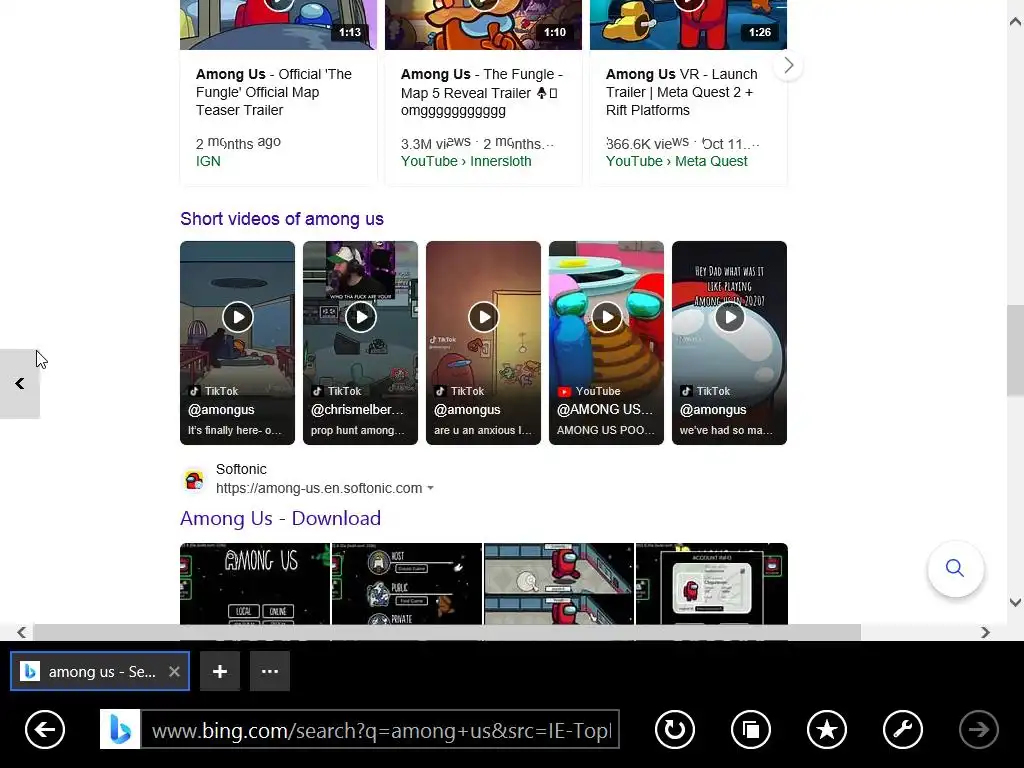
Task: Click '3.3M views' text on Fungle video
Action: pyautogui.click(x=435, y=143)
